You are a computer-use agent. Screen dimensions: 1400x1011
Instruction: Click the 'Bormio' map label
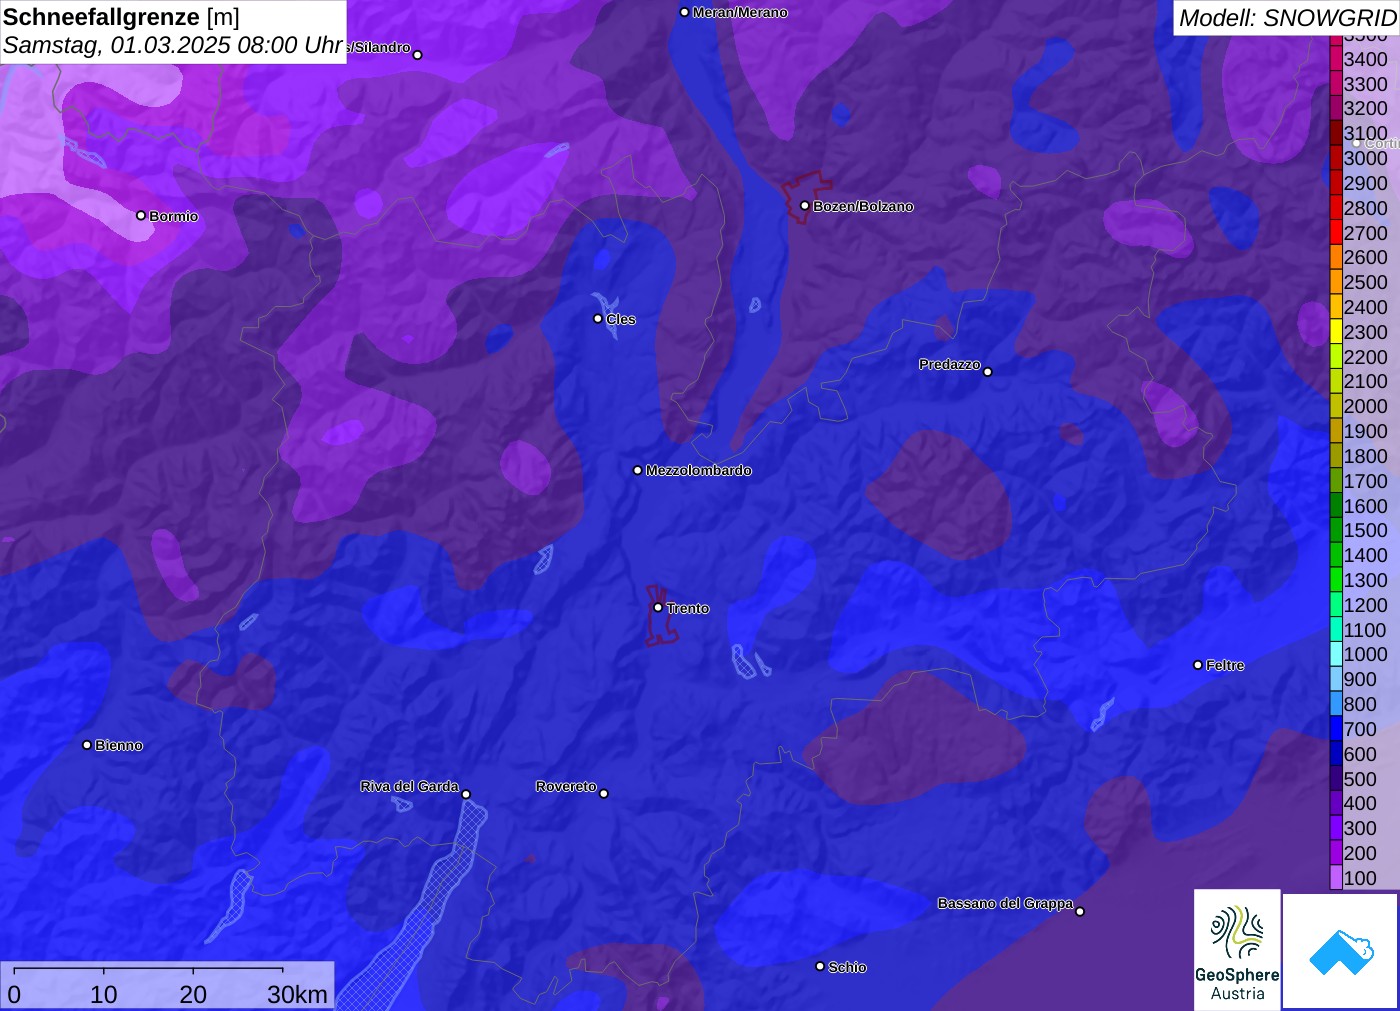174,216
